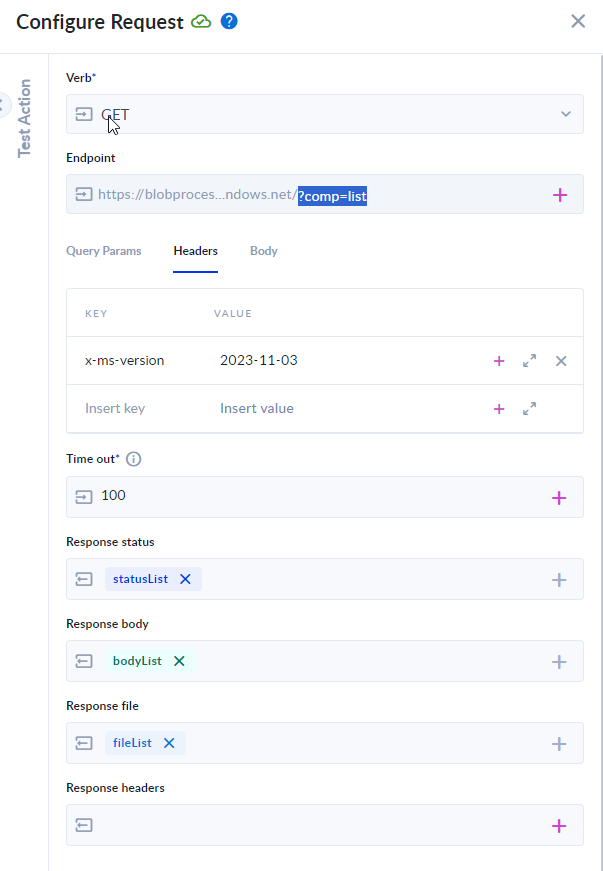Open help via the blue question mark icon
603x871 pixels.
pos(229,21)
